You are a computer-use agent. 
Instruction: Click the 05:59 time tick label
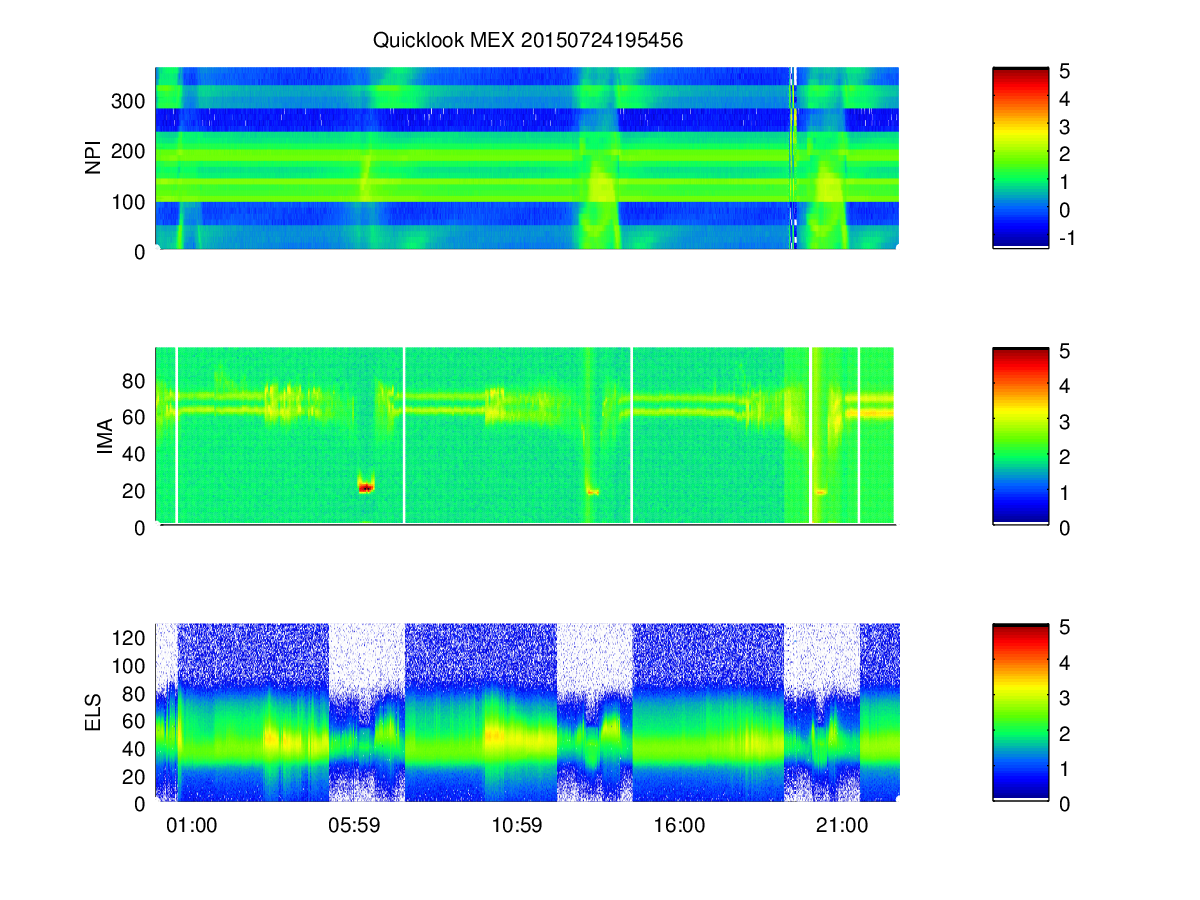[x=354, y=825]
